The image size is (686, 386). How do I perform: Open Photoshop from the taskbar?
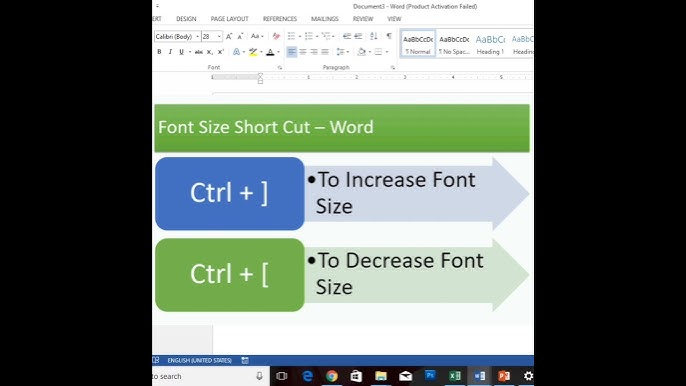[x=430, y=376]
